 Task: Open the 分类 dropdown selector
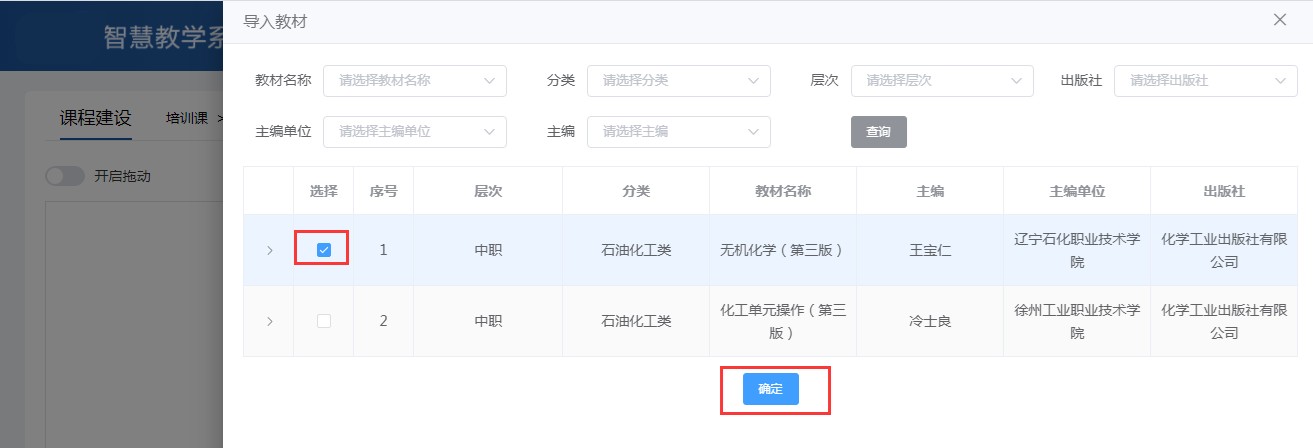click(x=678, y=81)
